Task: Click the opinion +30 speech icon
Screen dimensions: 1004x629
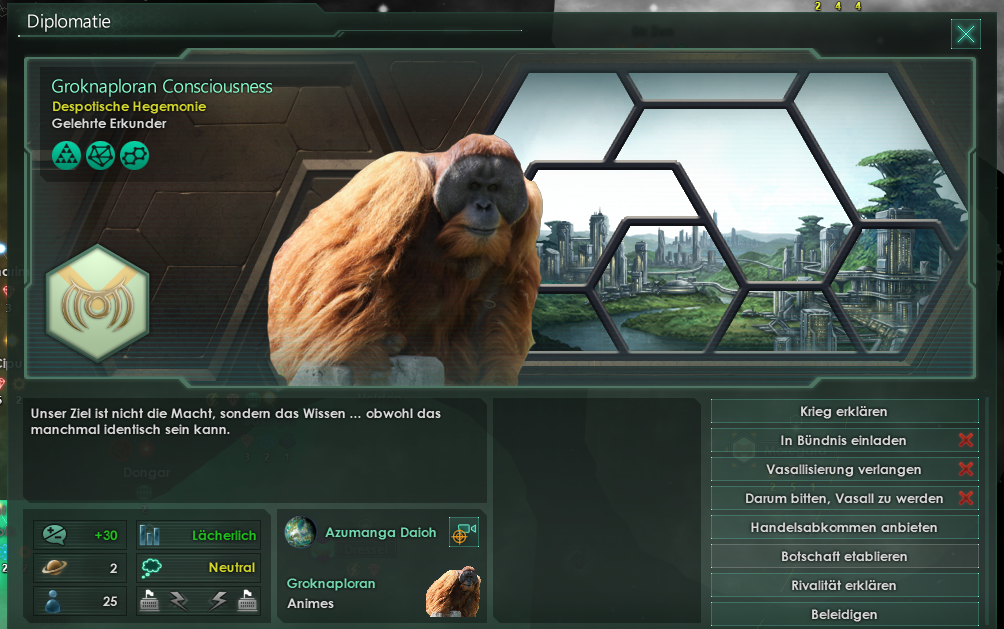Action: click(x=54, y=535)
